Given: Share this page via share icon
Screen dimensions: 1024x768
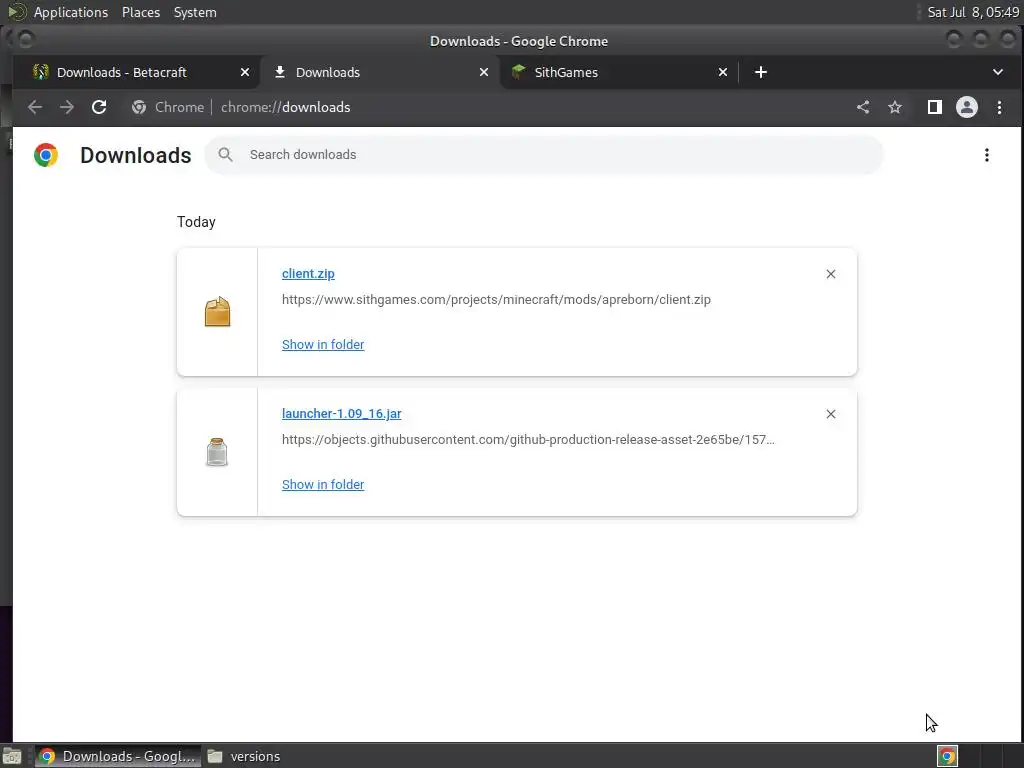Looking at the screenshot, I should (x=863, y=107).
